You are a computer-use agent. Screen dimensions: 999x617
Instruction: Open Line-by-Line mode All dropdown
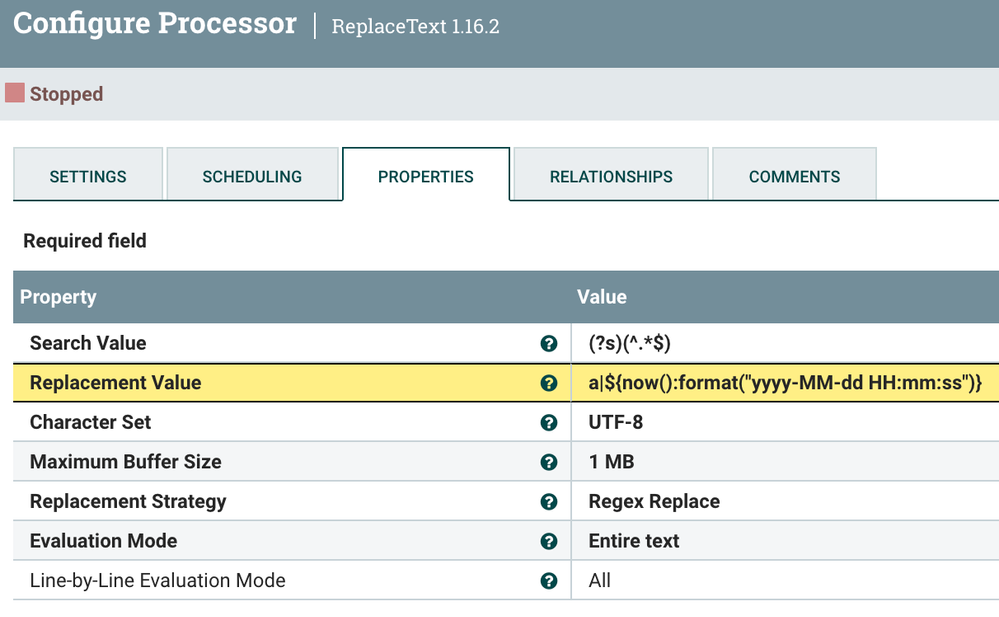[x=785, y=581]
